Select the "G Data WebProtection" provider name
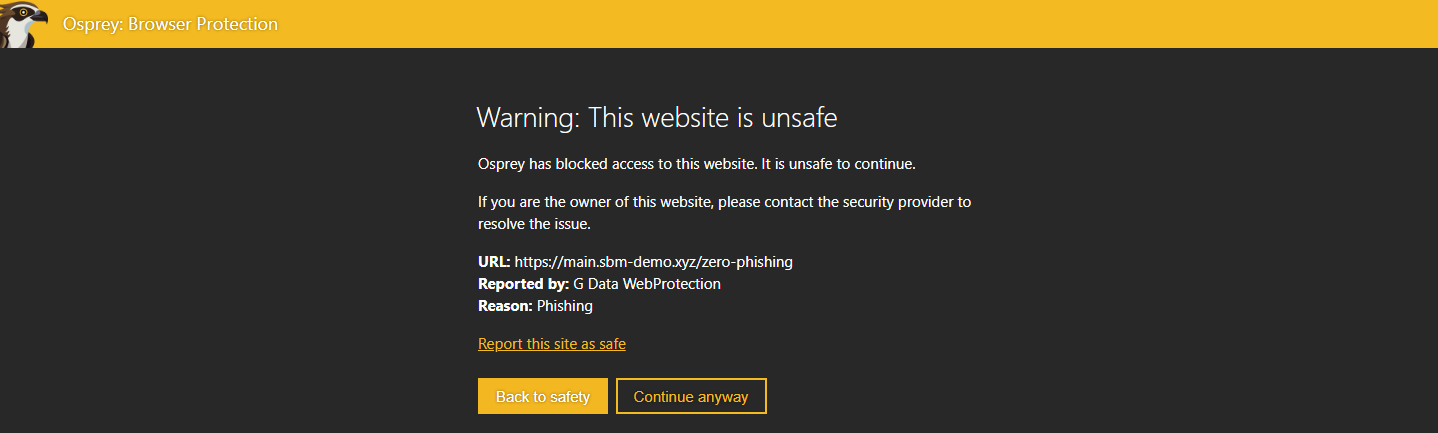This screenshot has height=433, width=1438. [x=647, y=284]
